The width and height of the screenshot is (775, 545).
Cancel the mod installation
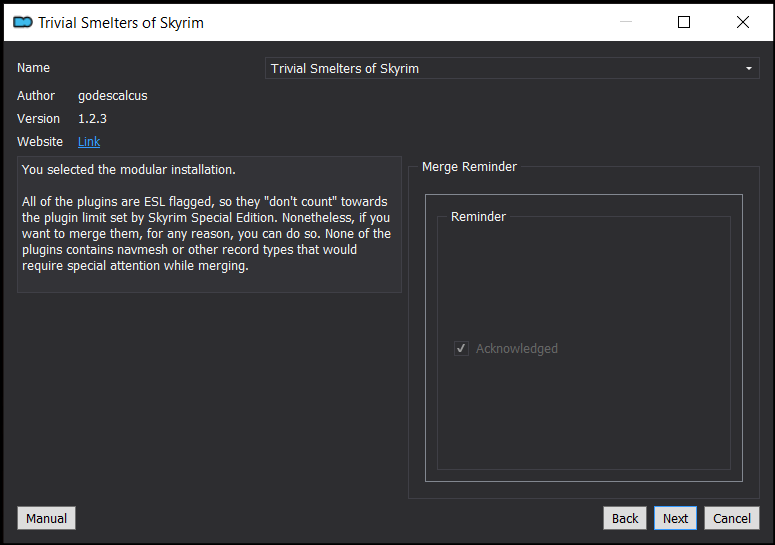pyautogui.click(x=732, y=518)
